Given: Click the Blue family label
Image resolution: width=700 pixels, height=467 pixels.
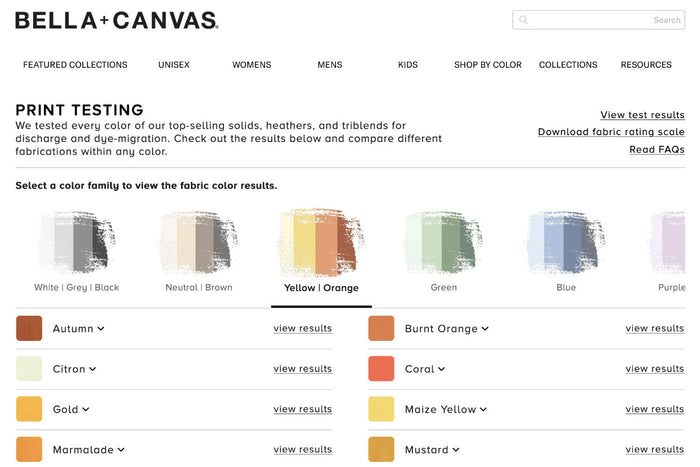Looking at the screenshot, I should tap(566, 288).
